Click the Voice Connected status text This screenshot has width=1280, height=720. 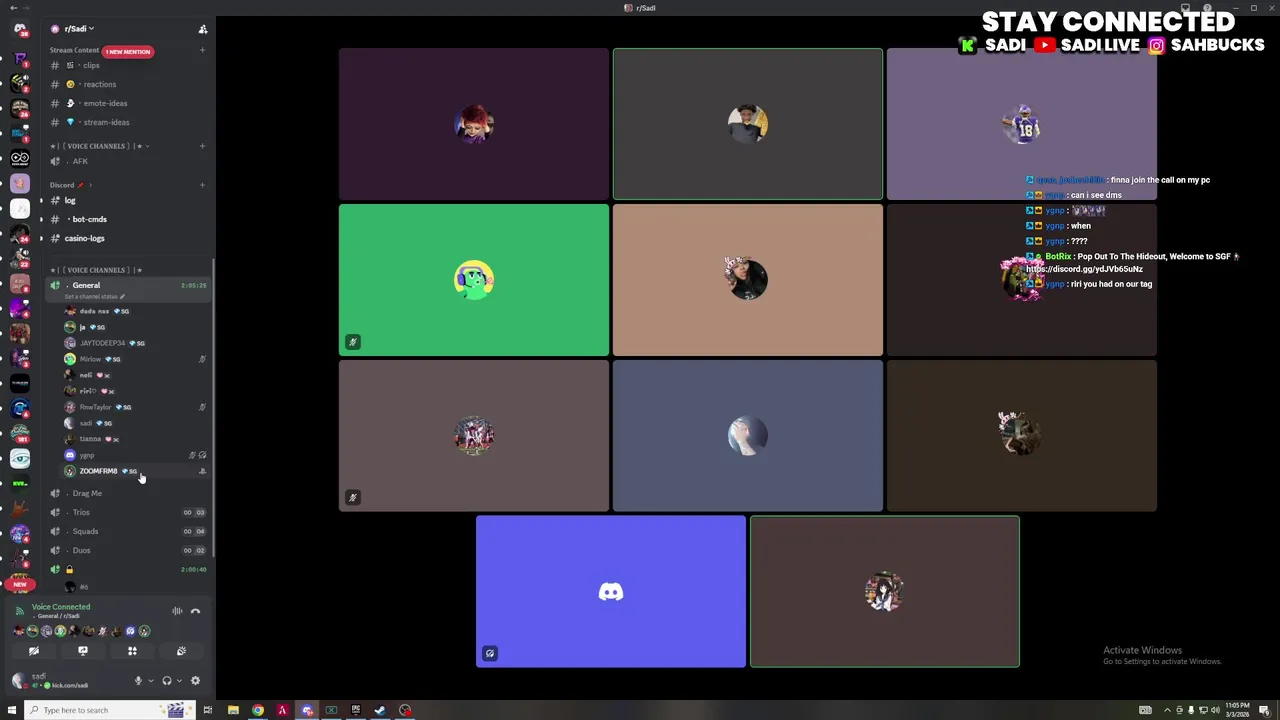coord(61,607)
